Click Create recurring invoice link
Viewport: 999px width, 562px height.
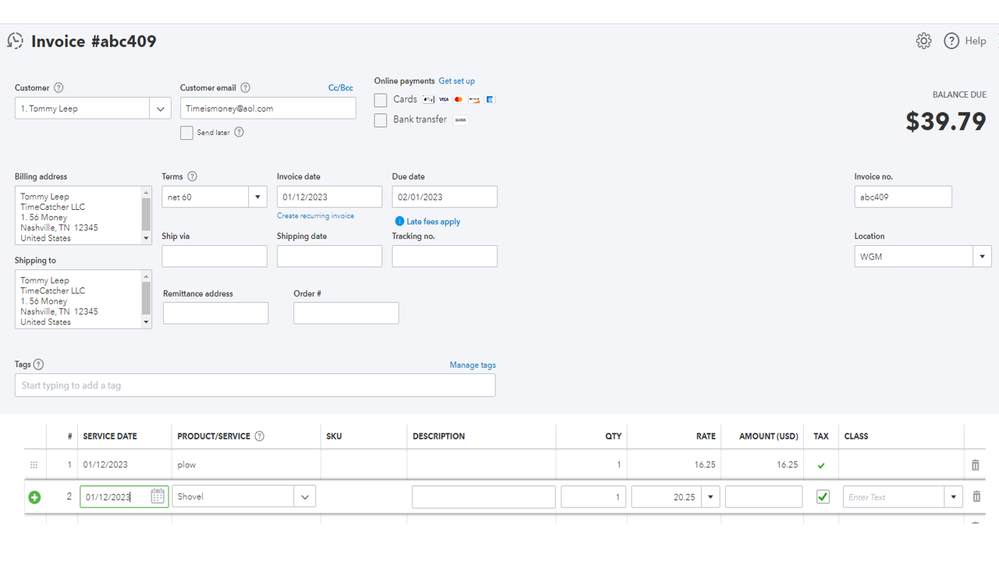(x=315, y=216)
